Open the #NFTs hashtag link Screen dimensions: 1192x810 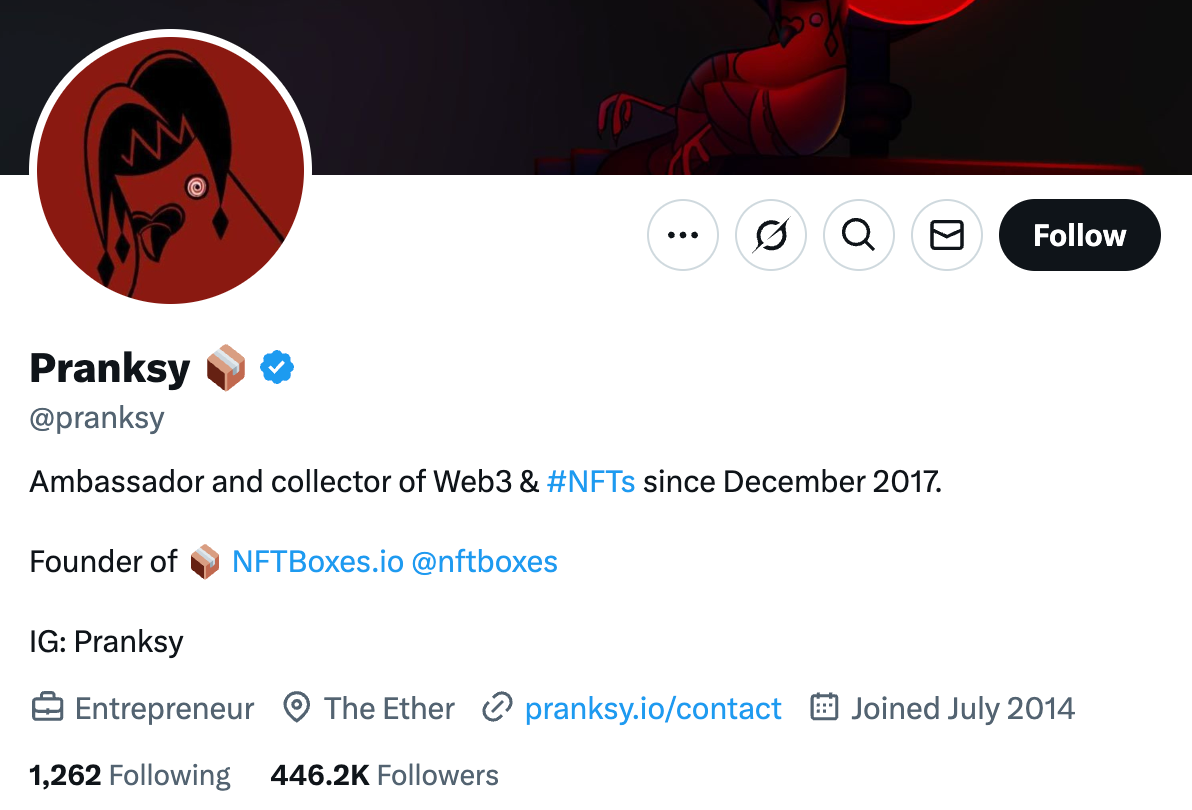(591, 482)
